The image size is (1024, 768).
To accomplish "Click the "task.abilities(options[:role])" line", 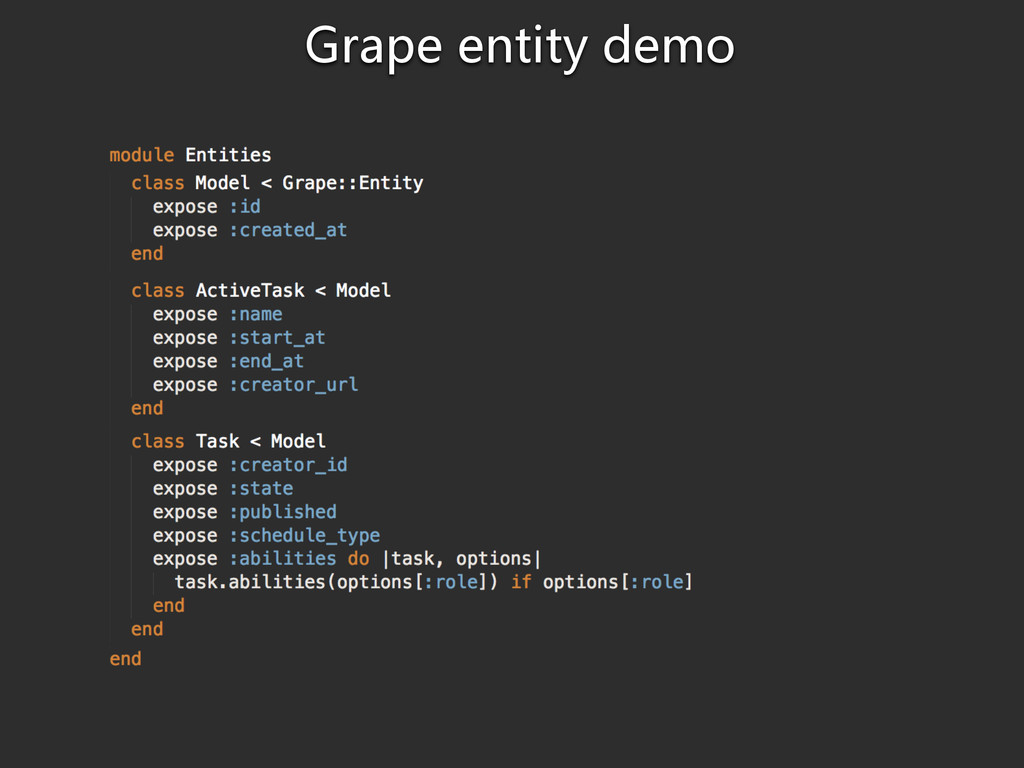I will (x=433, y=582).
